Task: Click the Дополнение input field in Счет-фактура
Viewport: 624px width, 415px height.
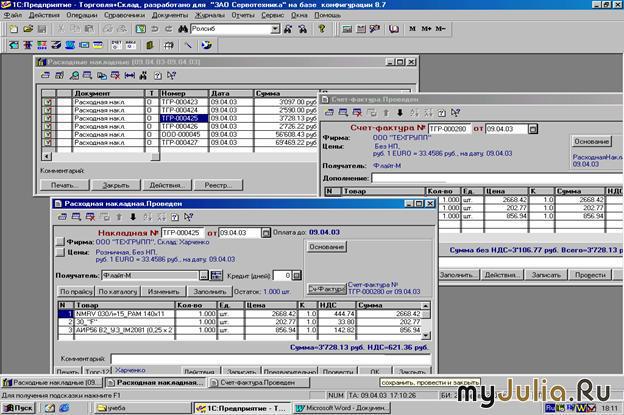Action: 497,178
